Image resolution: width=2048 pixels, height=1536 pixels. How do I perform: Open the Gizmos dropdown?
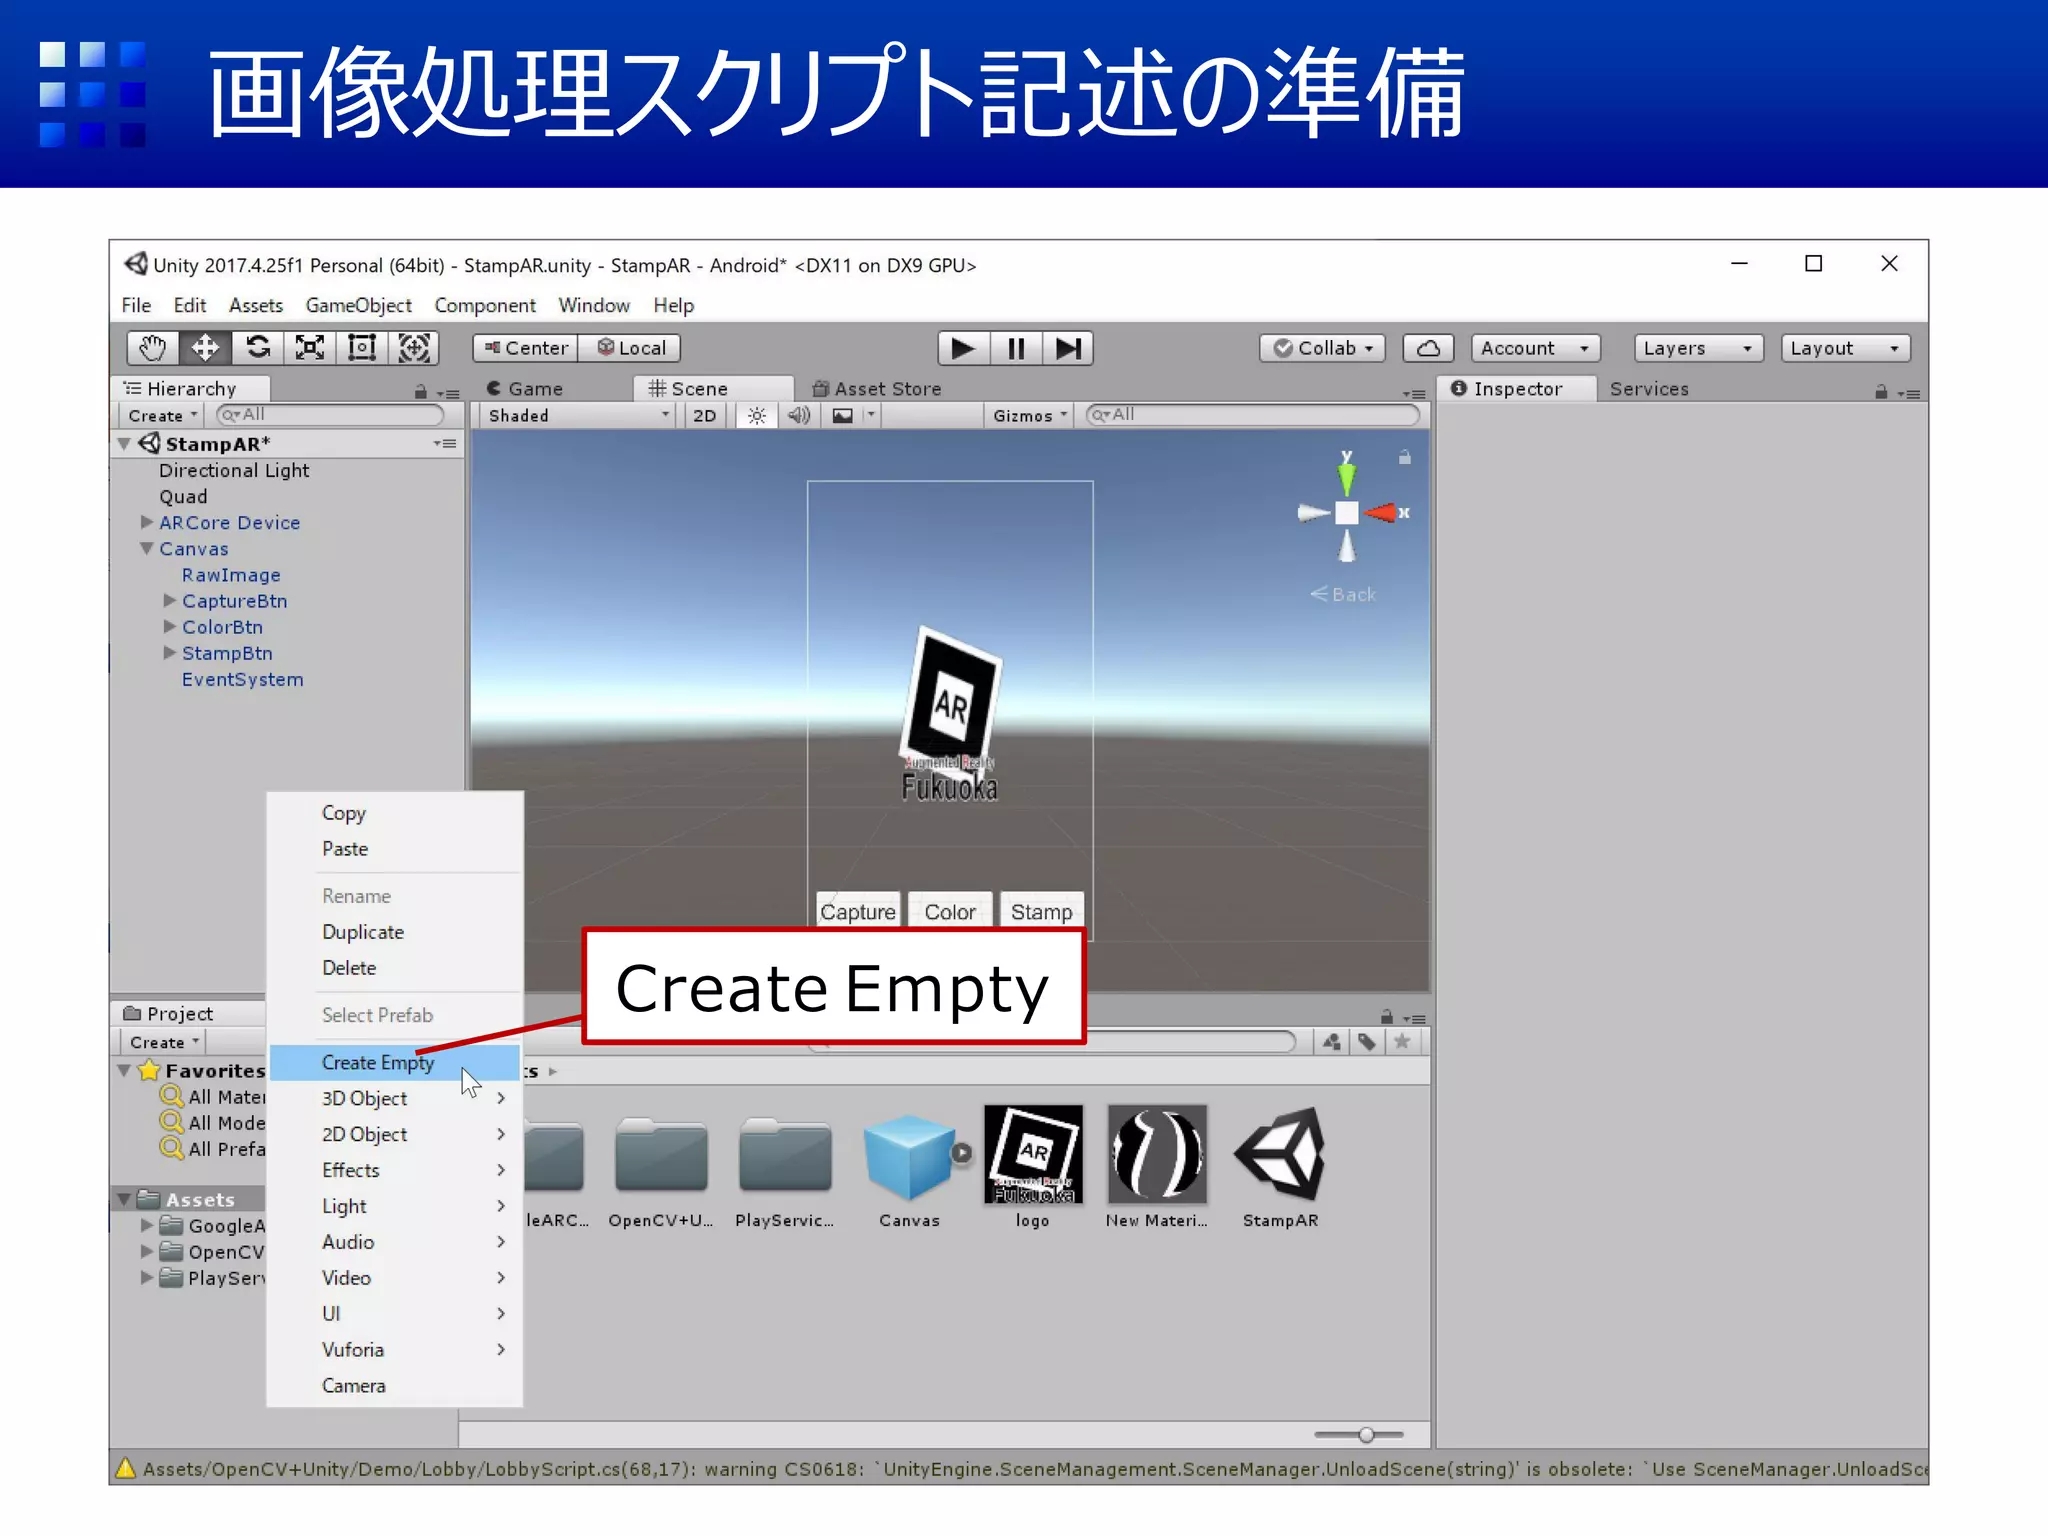coord(1030,416)
